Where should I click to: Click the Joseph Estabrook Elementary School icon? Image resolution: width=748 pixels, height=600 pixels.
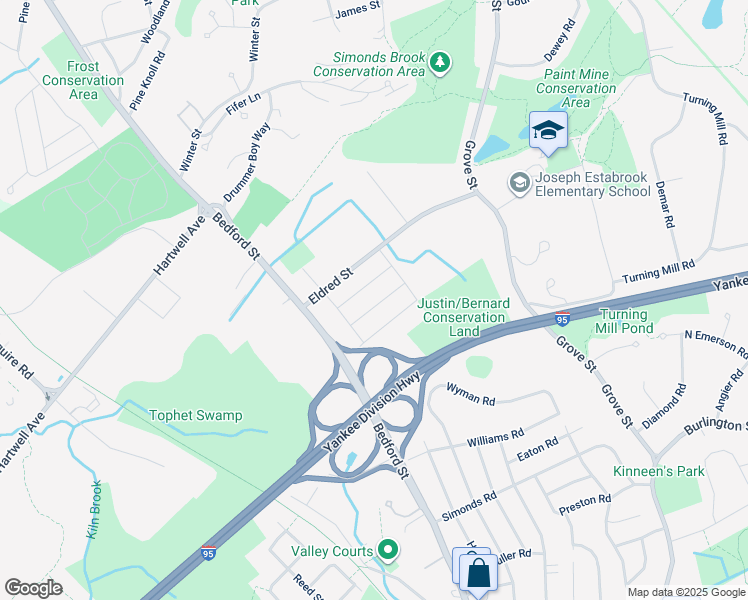coord(519,184)
